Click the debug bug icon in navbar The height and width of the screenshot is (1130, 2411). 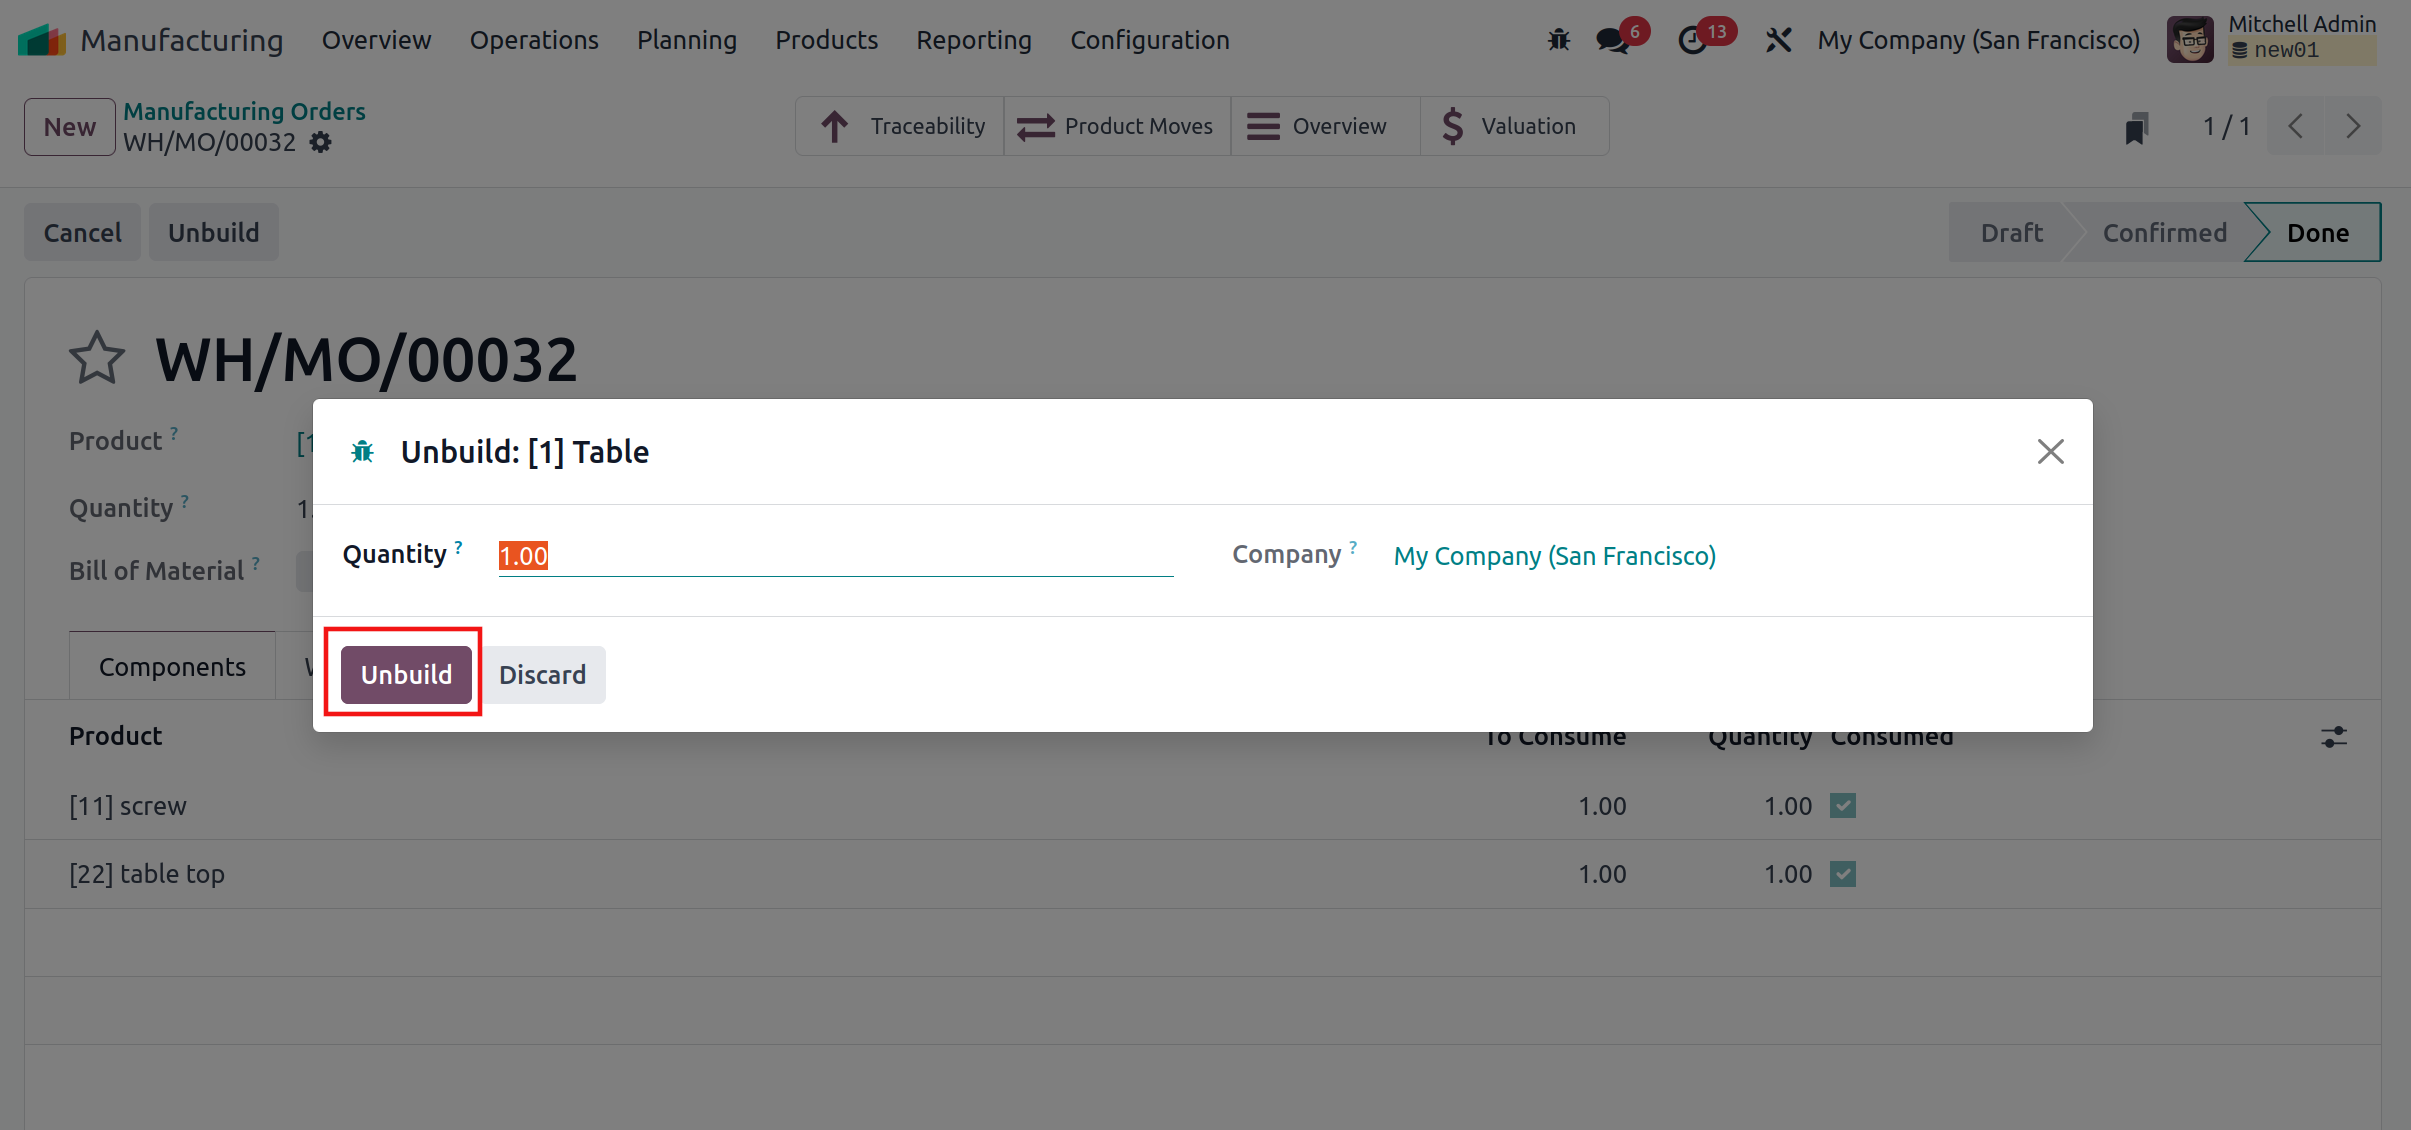pyautogui.click(x=1559, y=40)
